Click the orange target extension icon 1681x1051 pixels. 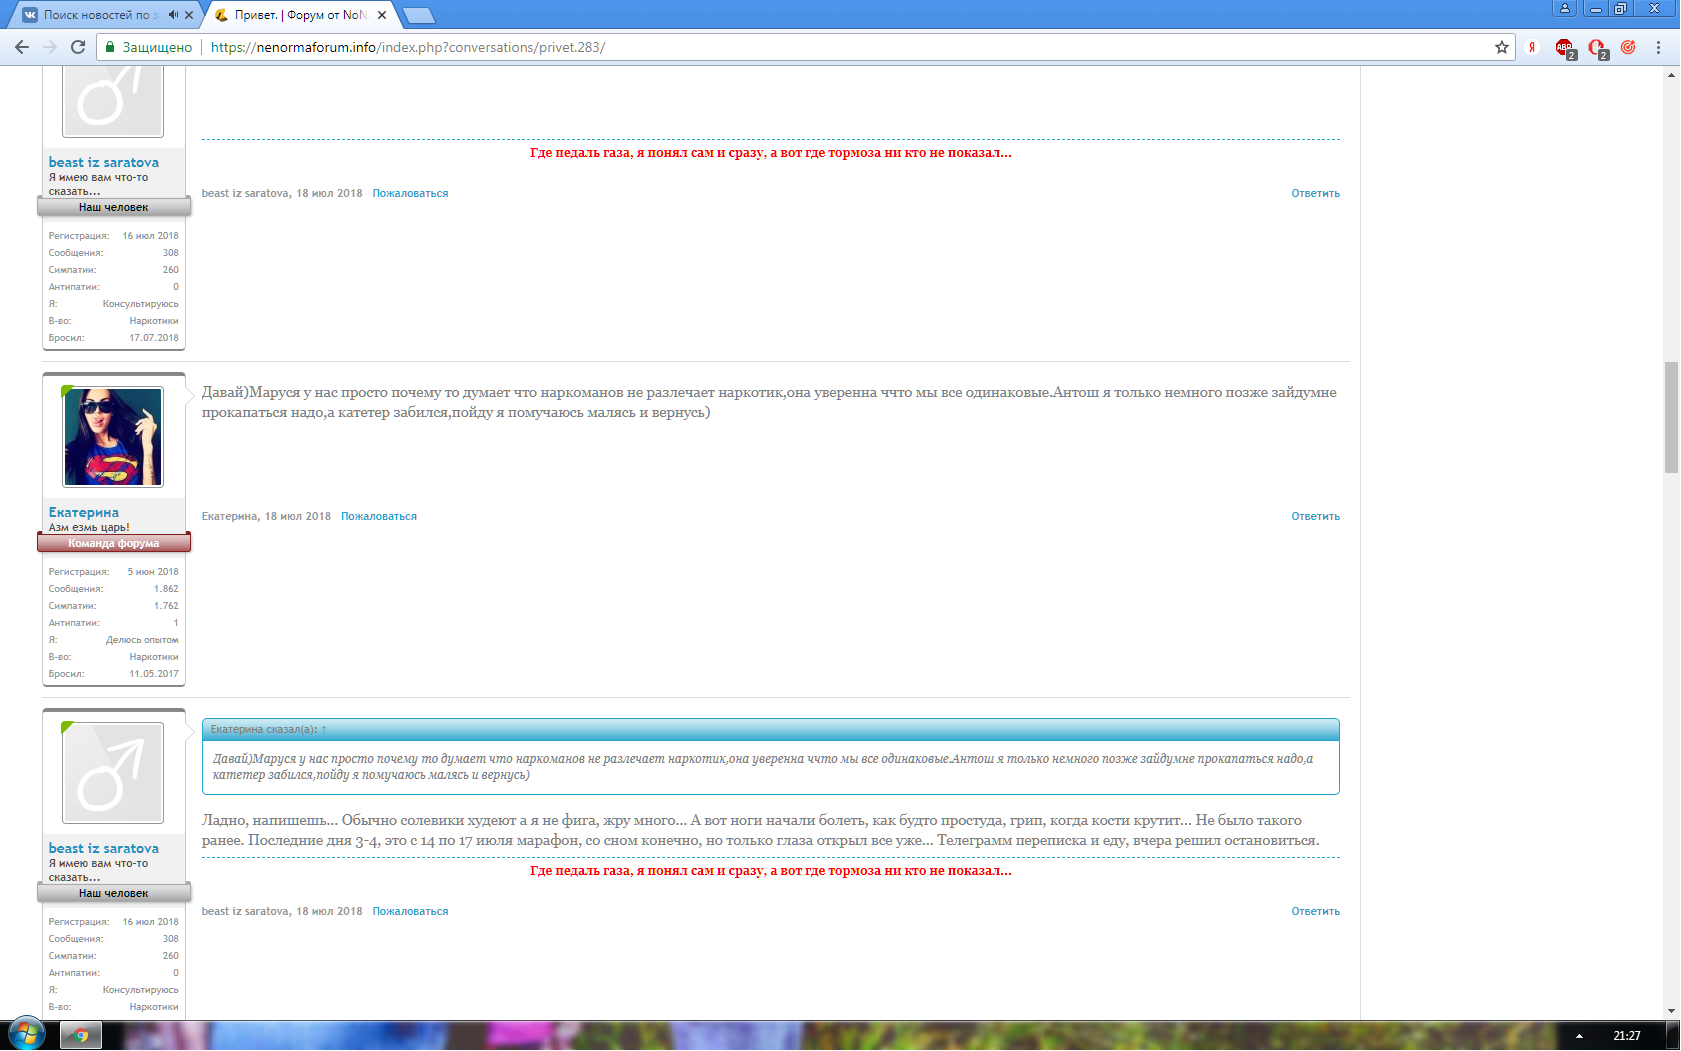(x=1628, y=47)
